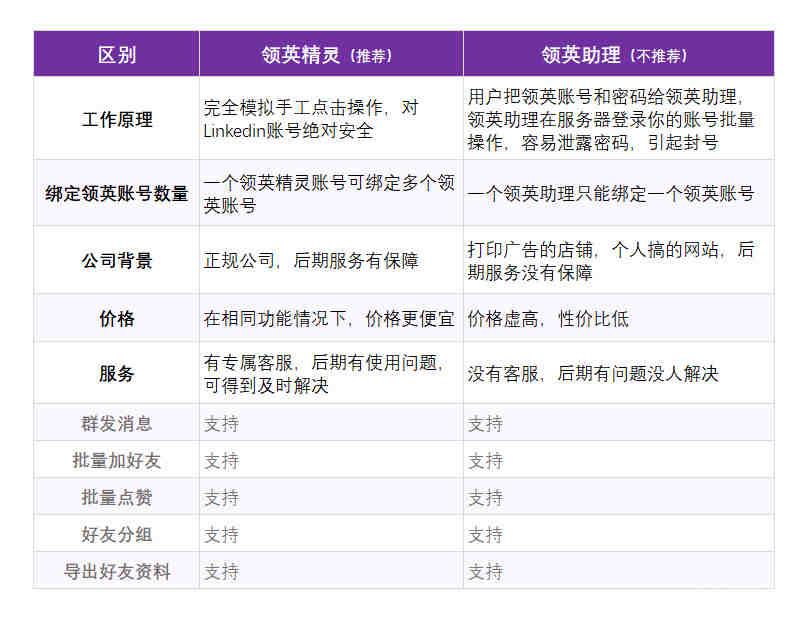806x617 pixels.
Task: Select the 群发消息 row label
Action: coord(117,423)
